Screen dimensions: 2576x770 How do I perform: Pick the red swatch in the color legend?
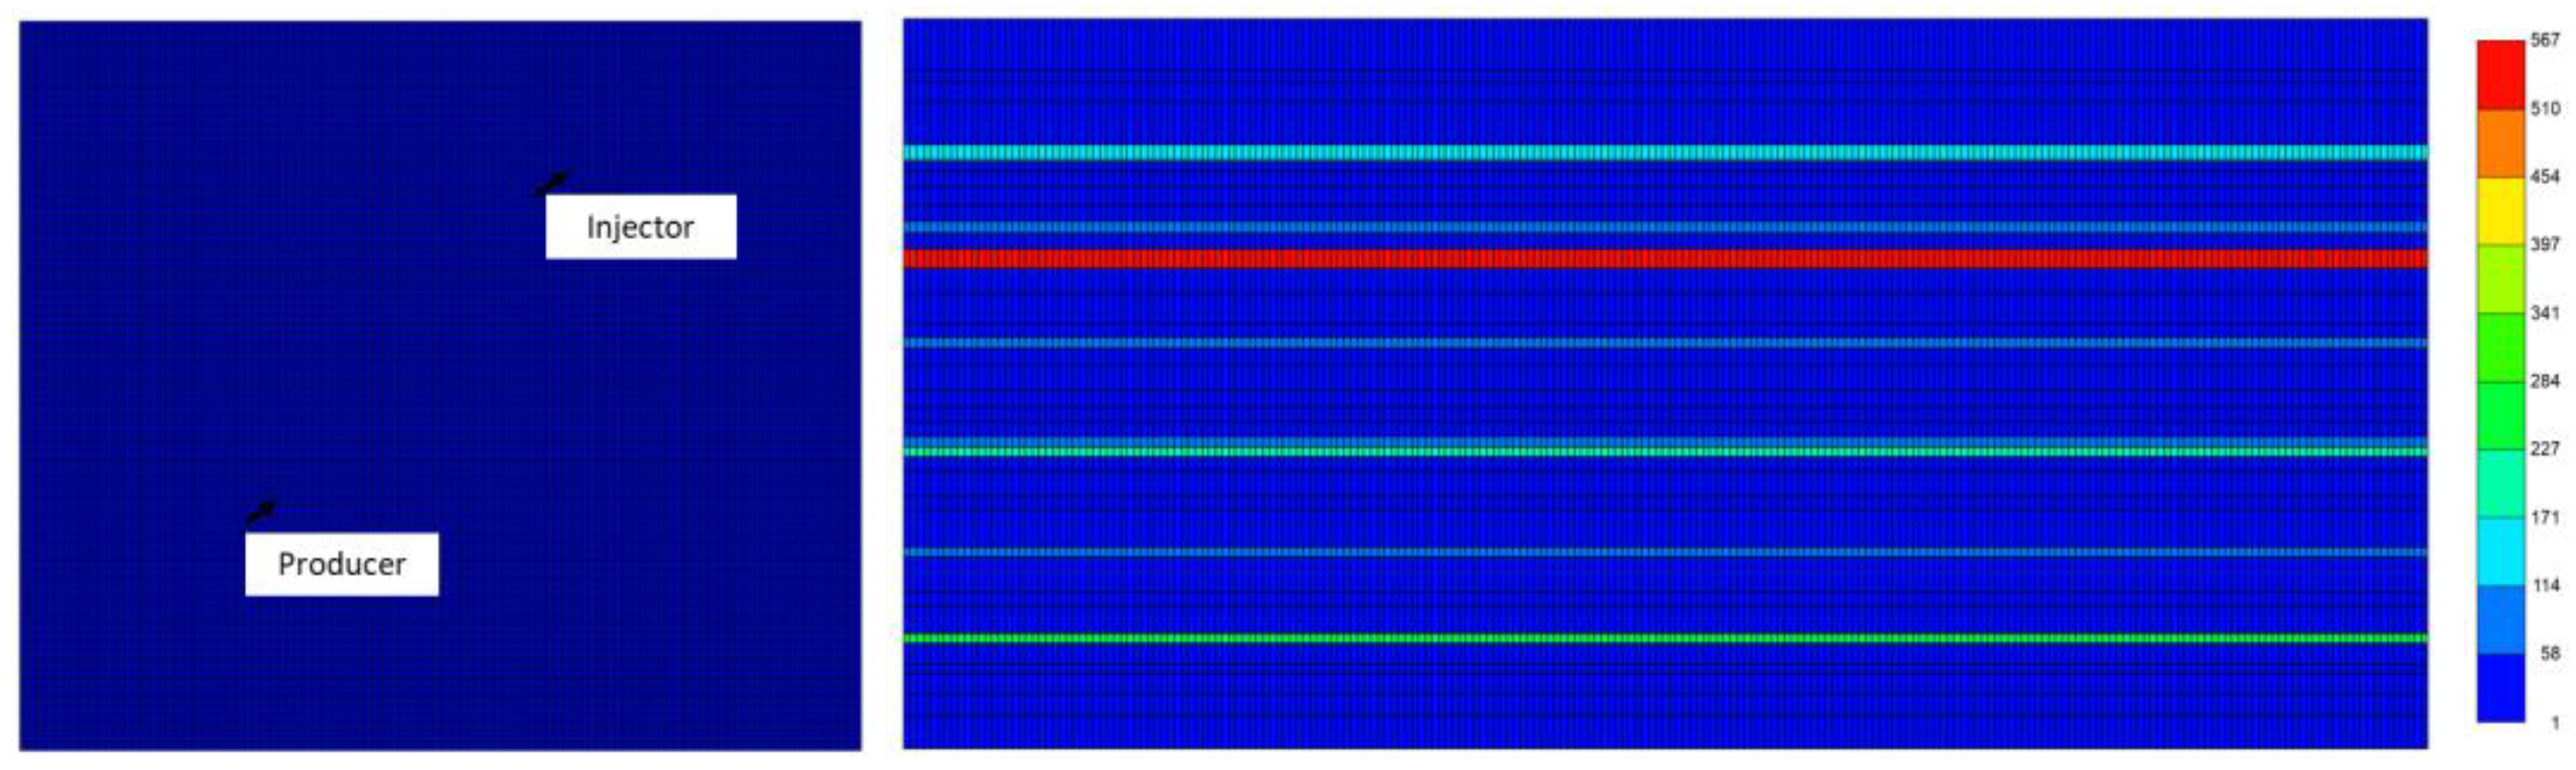[x=2500, y=75]
